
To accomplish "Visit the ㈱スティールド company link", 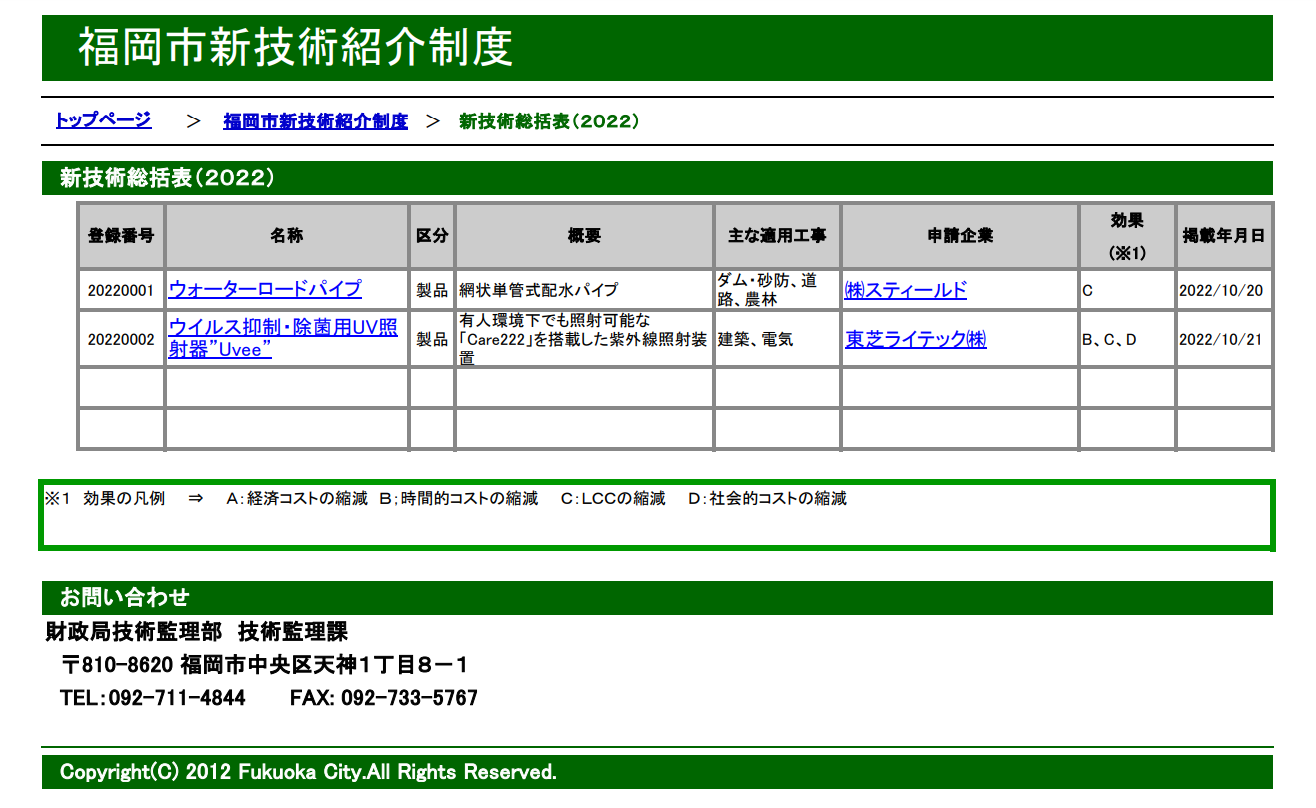I will [906, 290].
